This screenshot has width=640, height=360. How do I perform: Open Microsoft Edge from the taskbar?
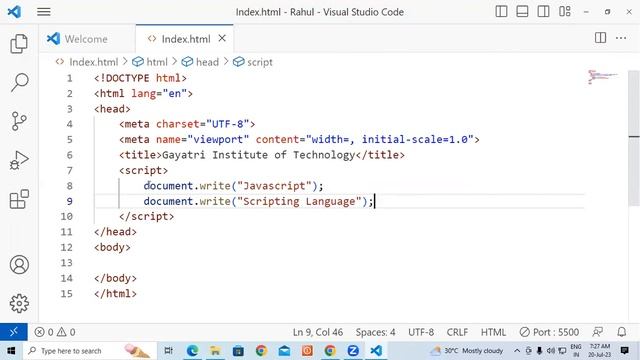click(192, 351)
